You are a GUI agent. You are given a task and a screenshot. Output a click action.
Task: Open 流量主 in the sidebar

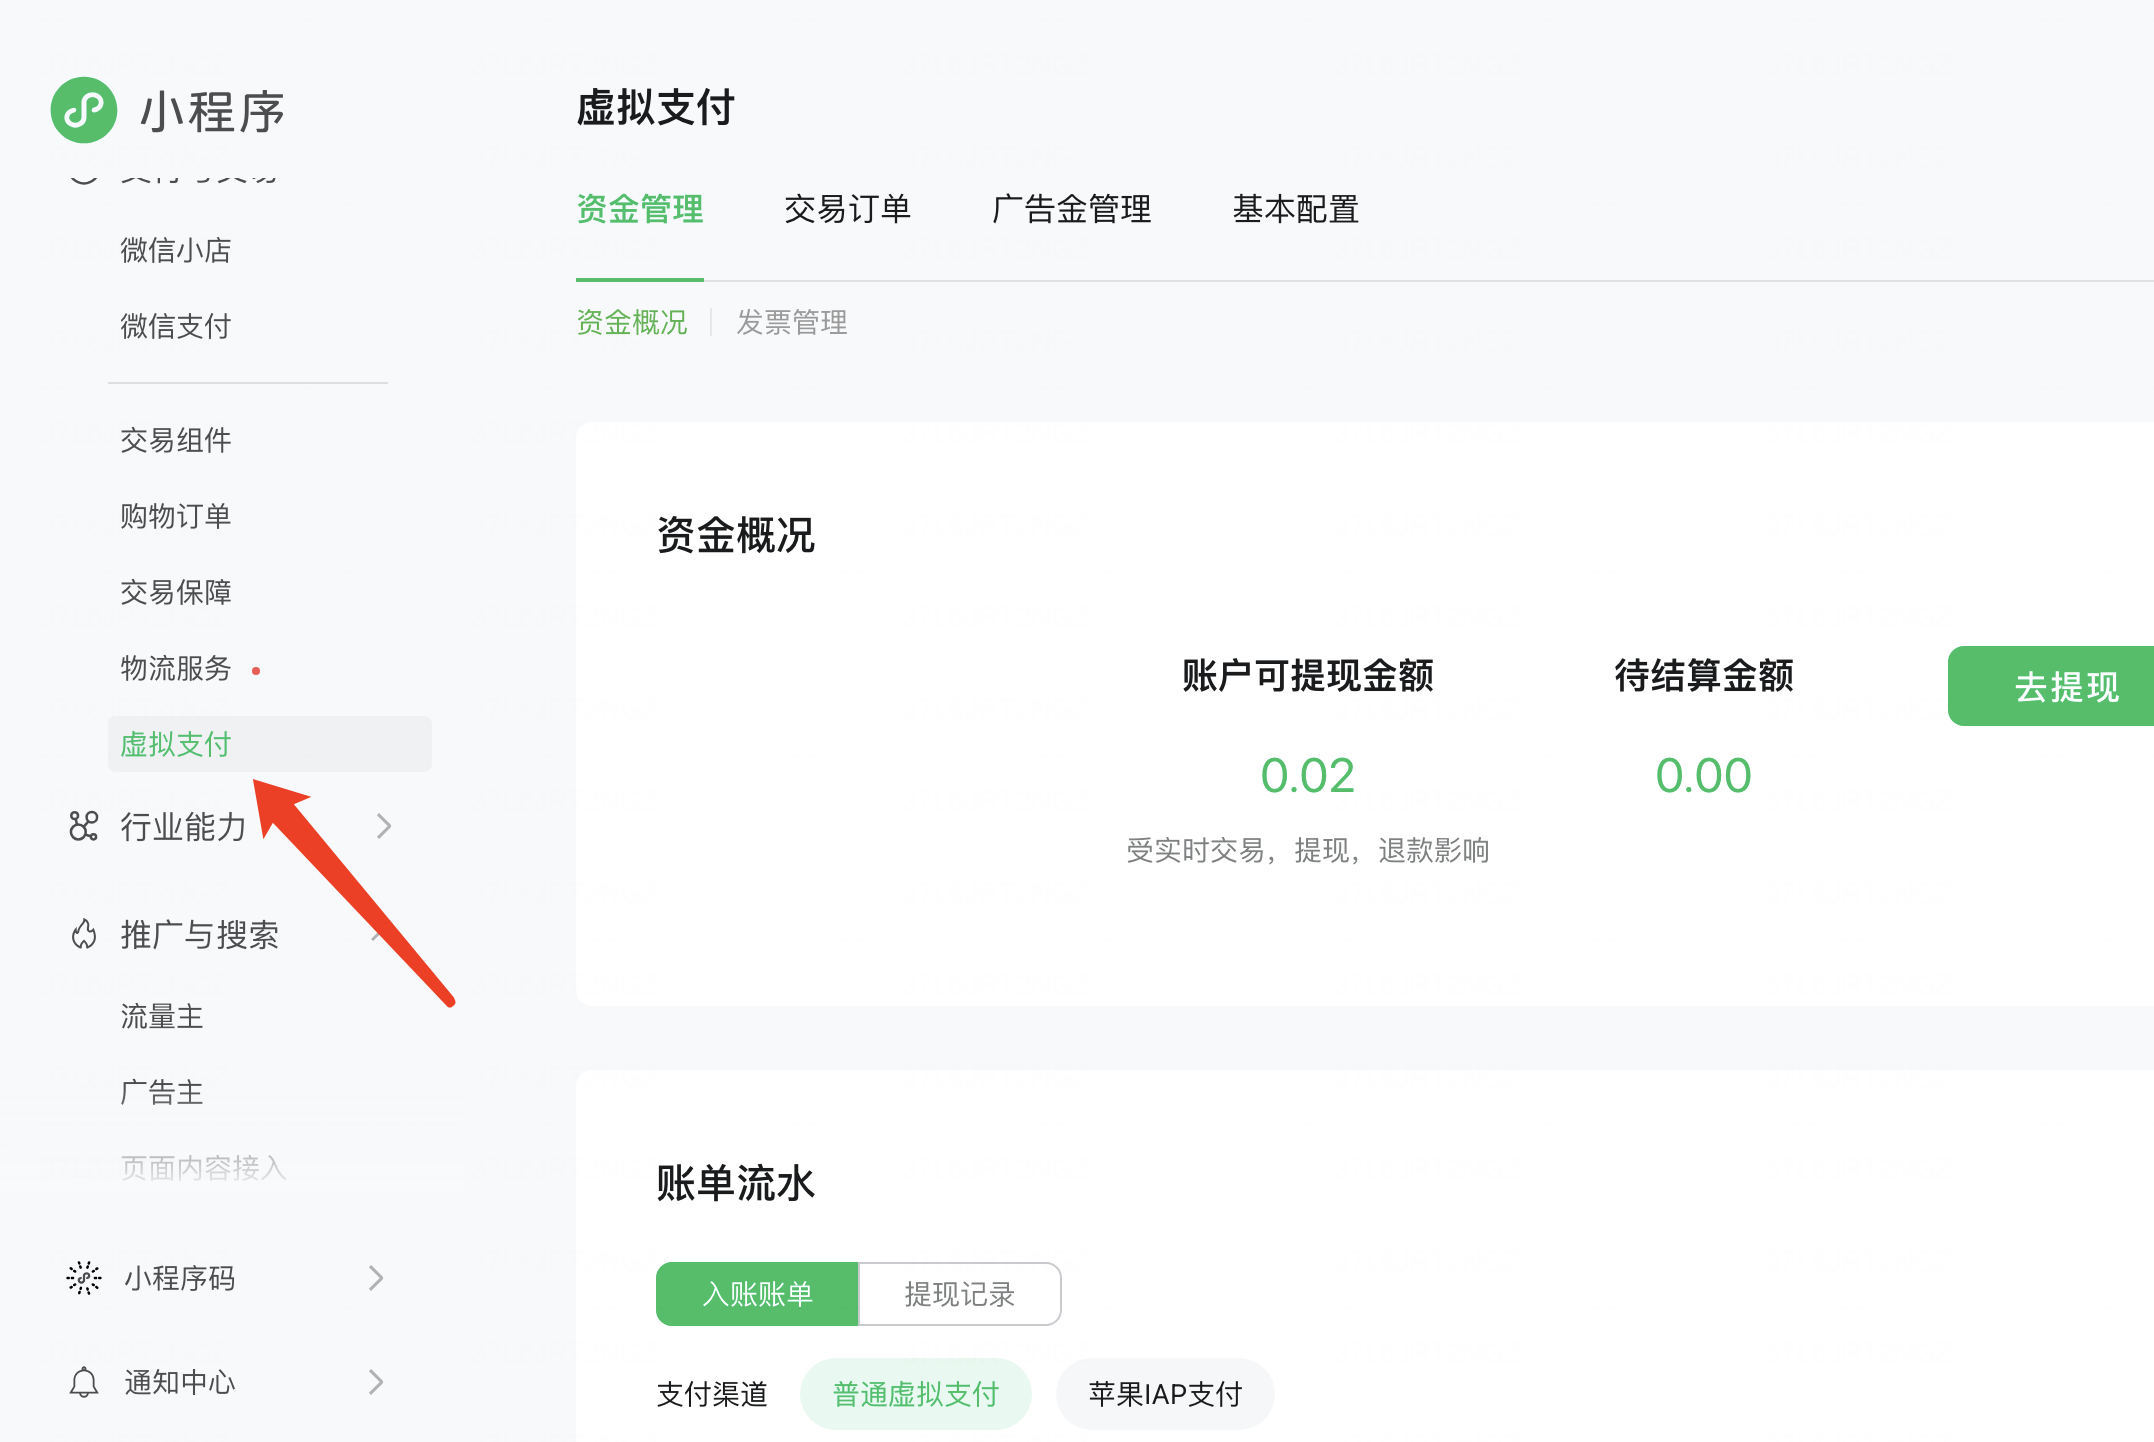(x=162, y=1016)
